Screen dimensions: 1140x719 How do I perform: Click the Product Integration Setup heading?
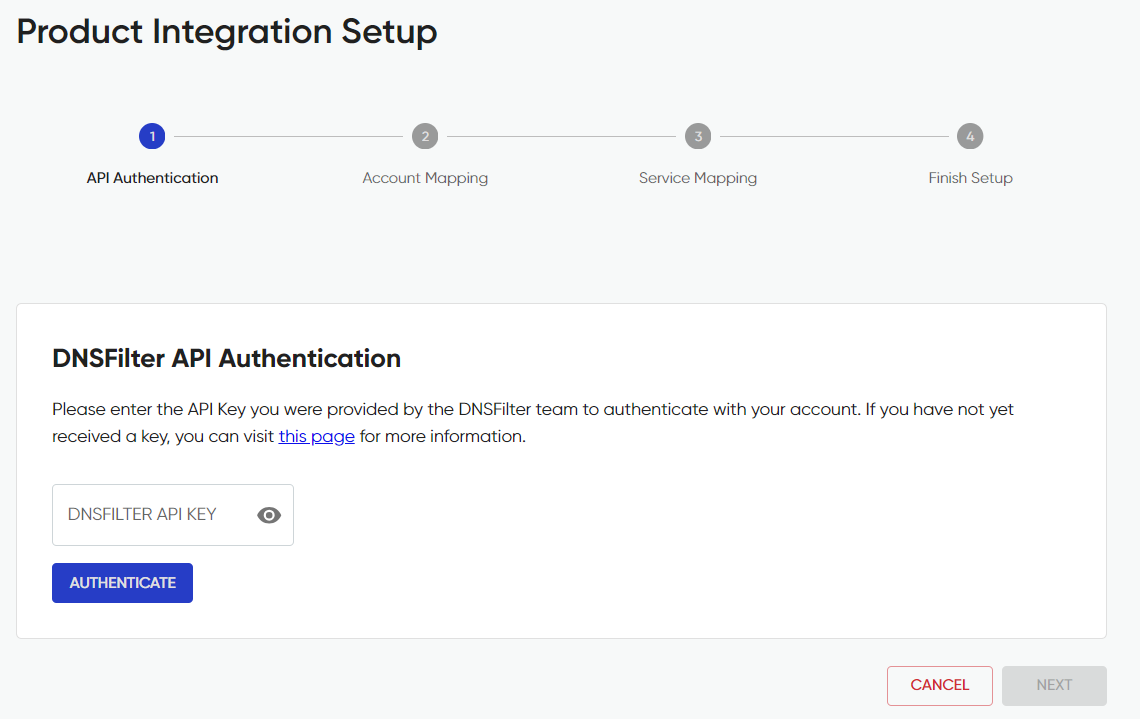(226, 32)
